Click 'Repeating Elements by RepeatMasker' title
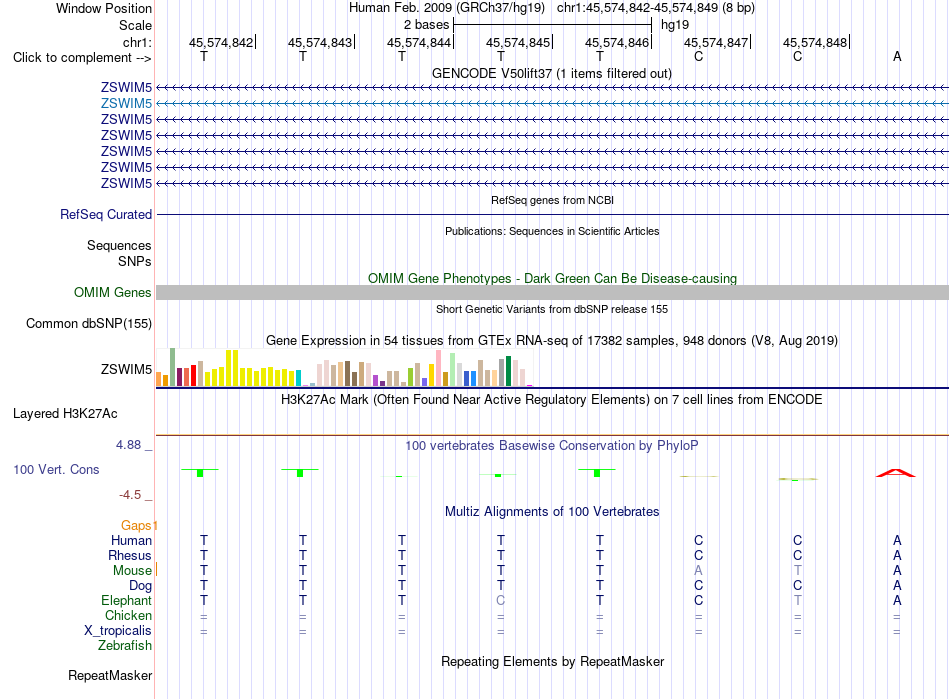The width and height of the screenshot is (950, 699). click(x=553, y=661)
